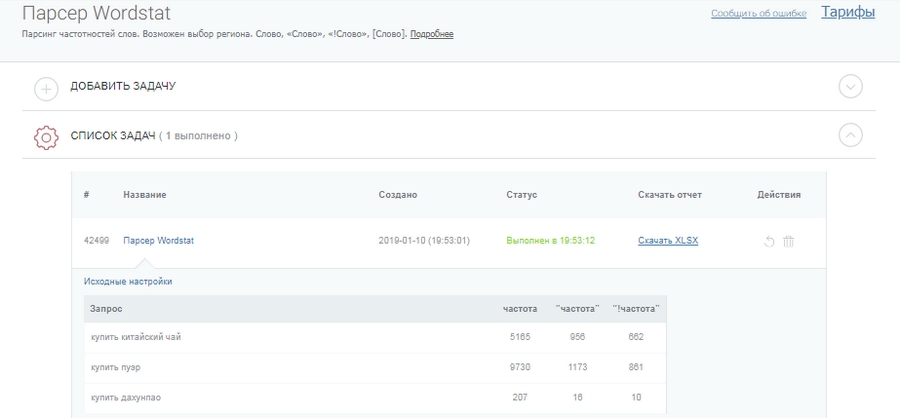900x418 pixels.
Task: Click the creation date 2019-01-10 (19:53:01)
Action: (424, 241)
